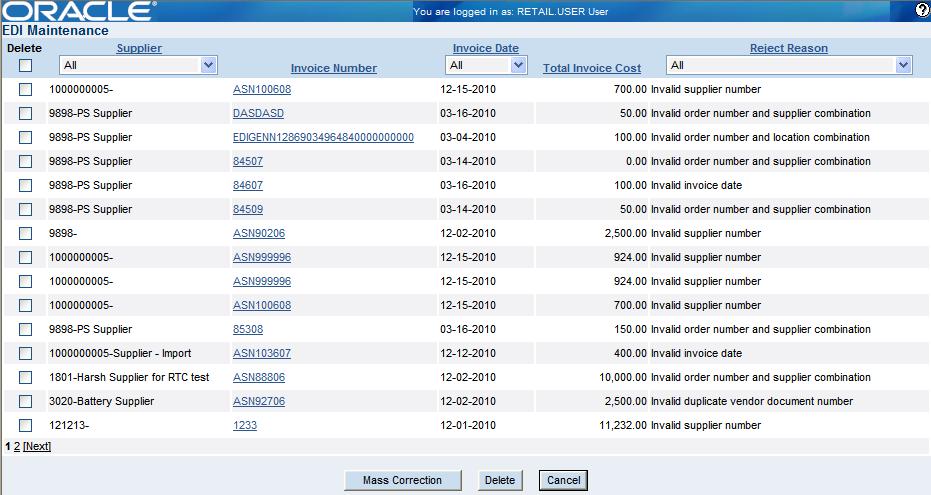Image resolution: width=931 pixels, height=495 pixels.
Task: Click the Oracle logo
Action: pyautogui.click(x=79, y=11)
